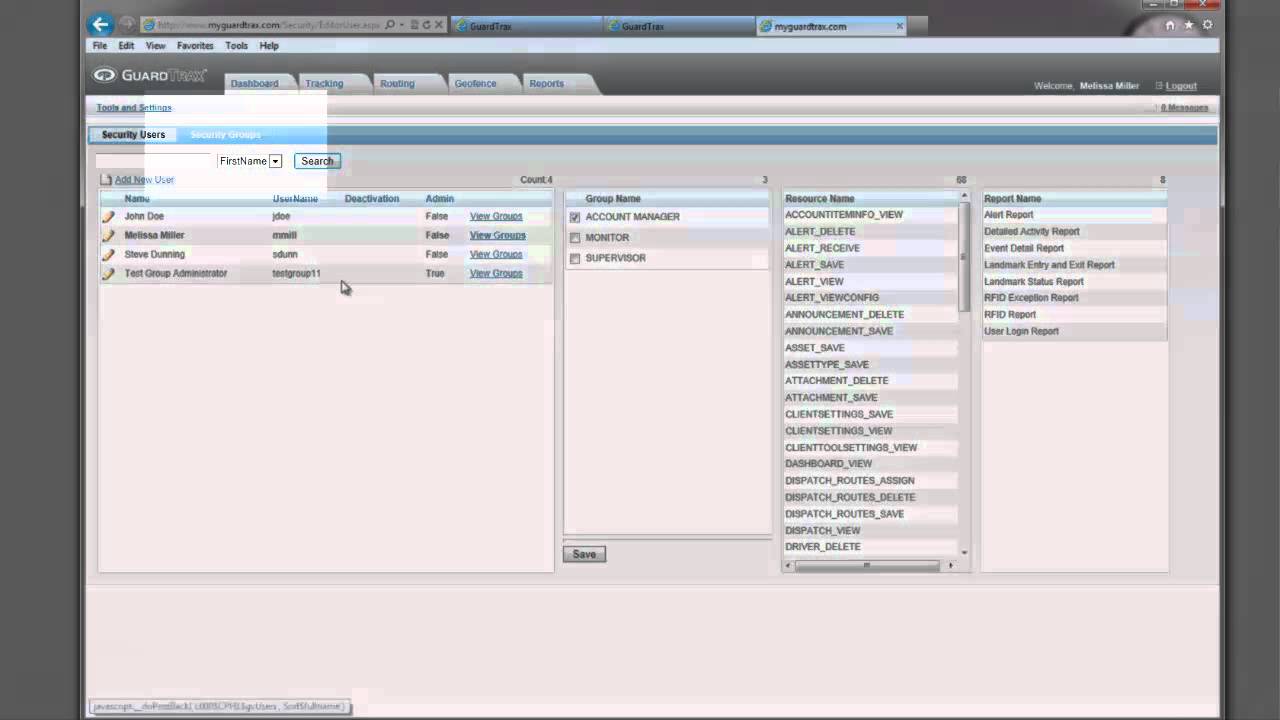Viewport: 1280px width, 720px height.
Task: Switch to the second GuardTrax browser tab
Action: pyautogui.click(x=680, y=26)
